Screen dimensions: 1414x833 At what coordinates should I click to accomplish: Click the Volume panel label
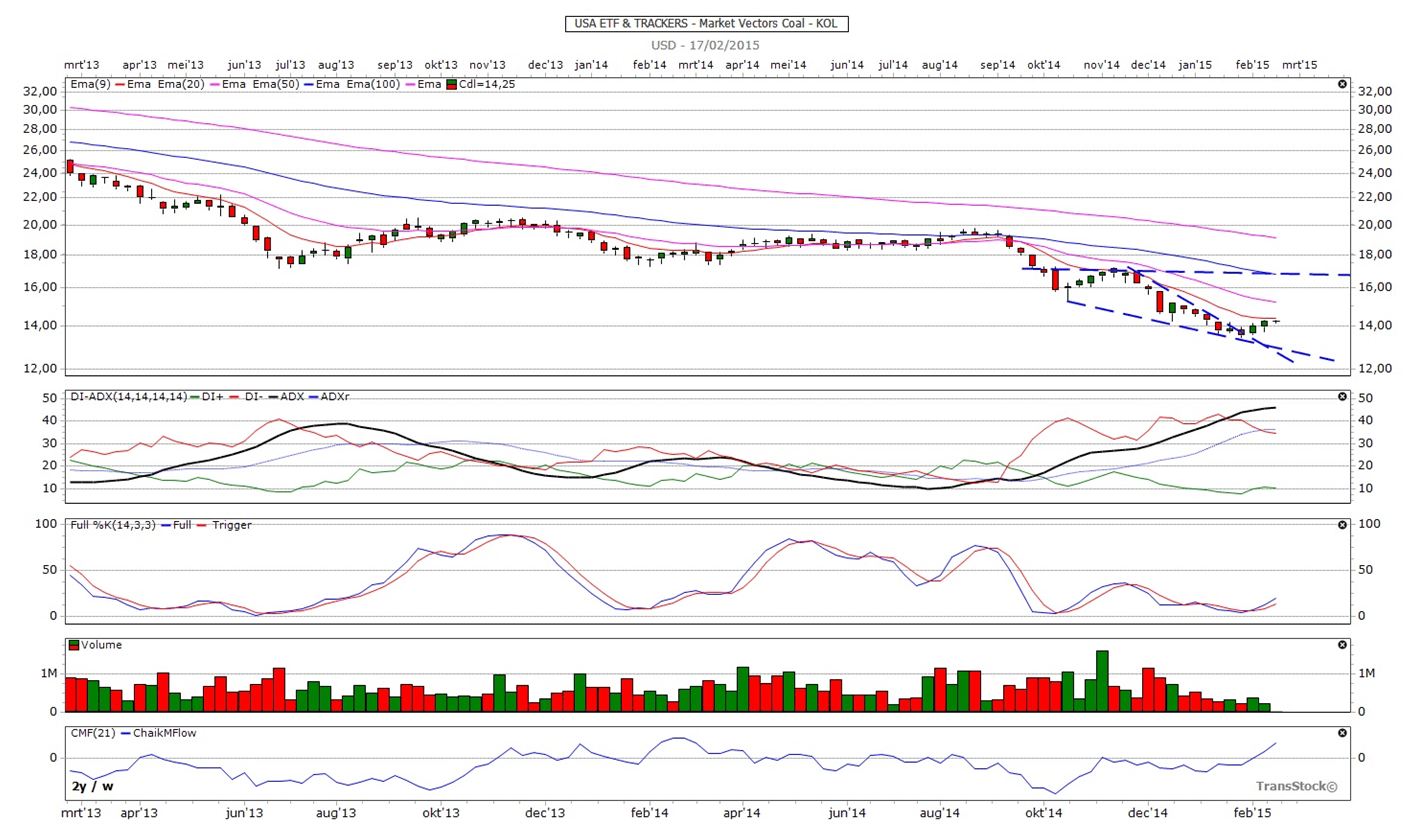pyautogui.click(x=102, y=645)
